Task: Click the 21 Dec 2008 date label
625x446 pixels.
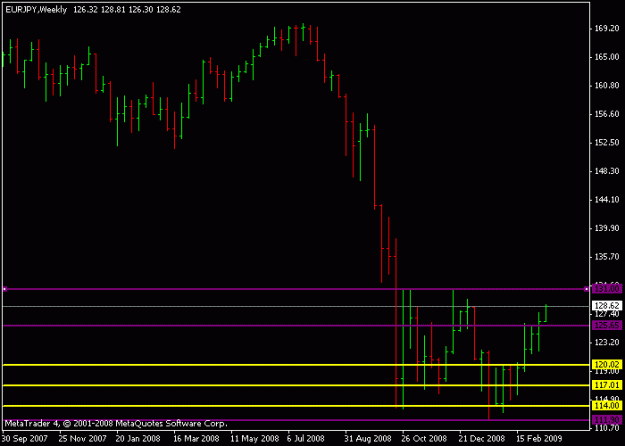Action: (x=483, y=439)
